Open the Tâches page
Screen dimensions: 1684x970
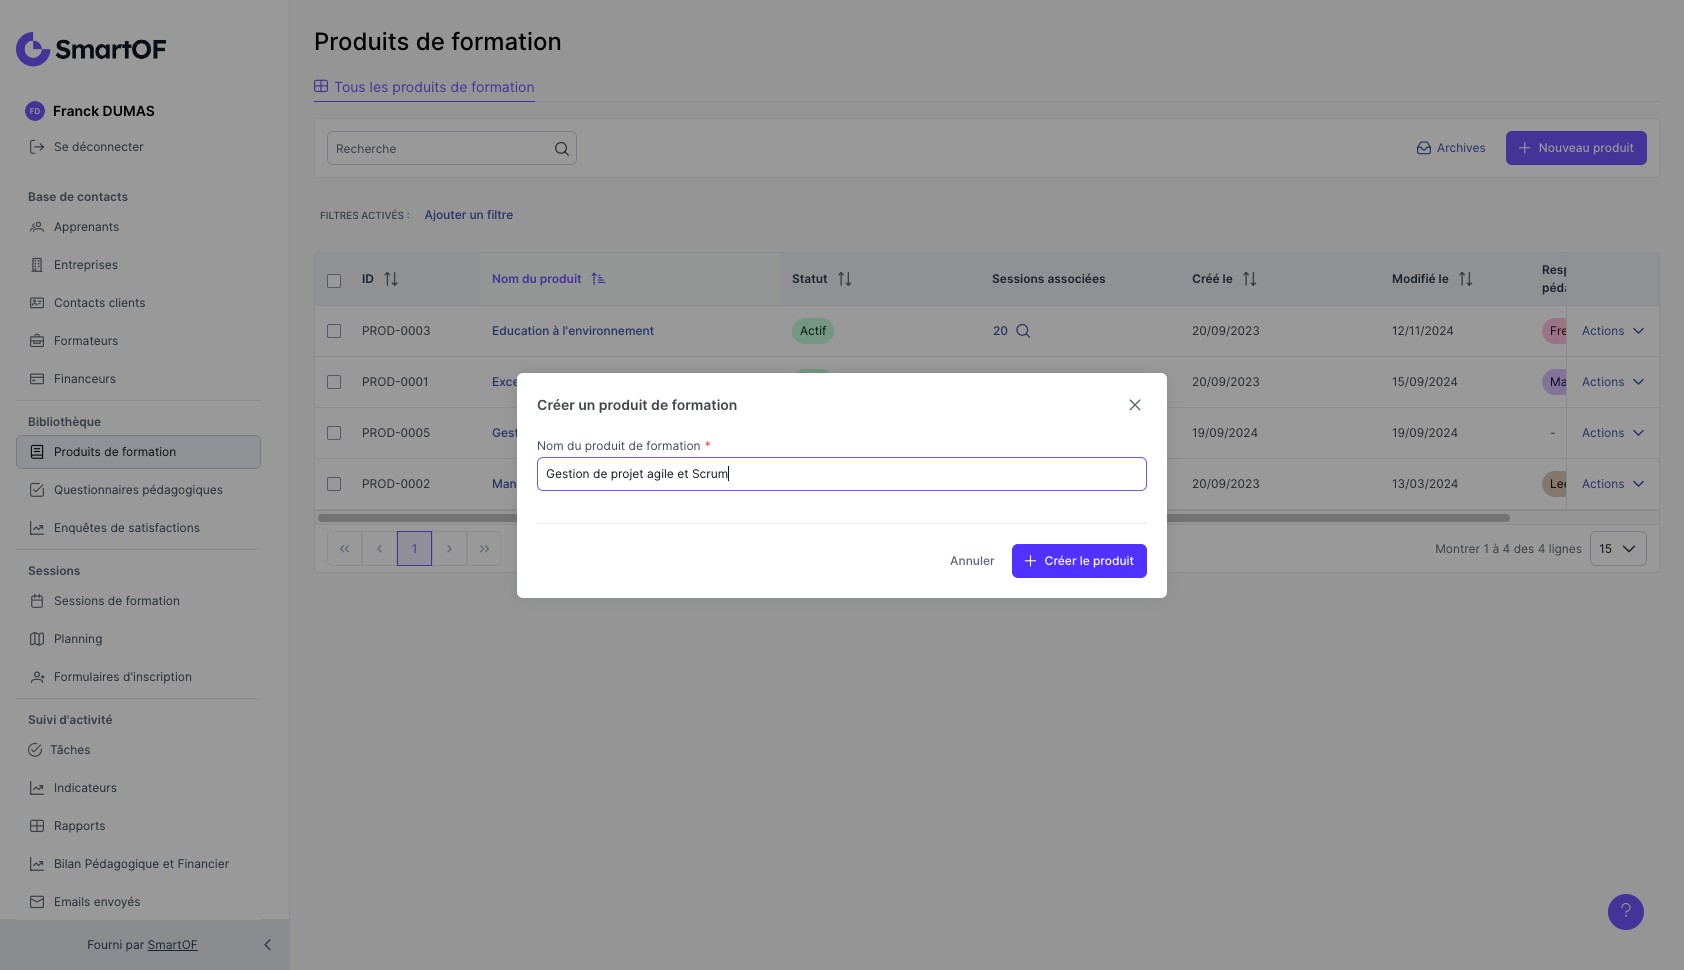(x=60, y=750)
